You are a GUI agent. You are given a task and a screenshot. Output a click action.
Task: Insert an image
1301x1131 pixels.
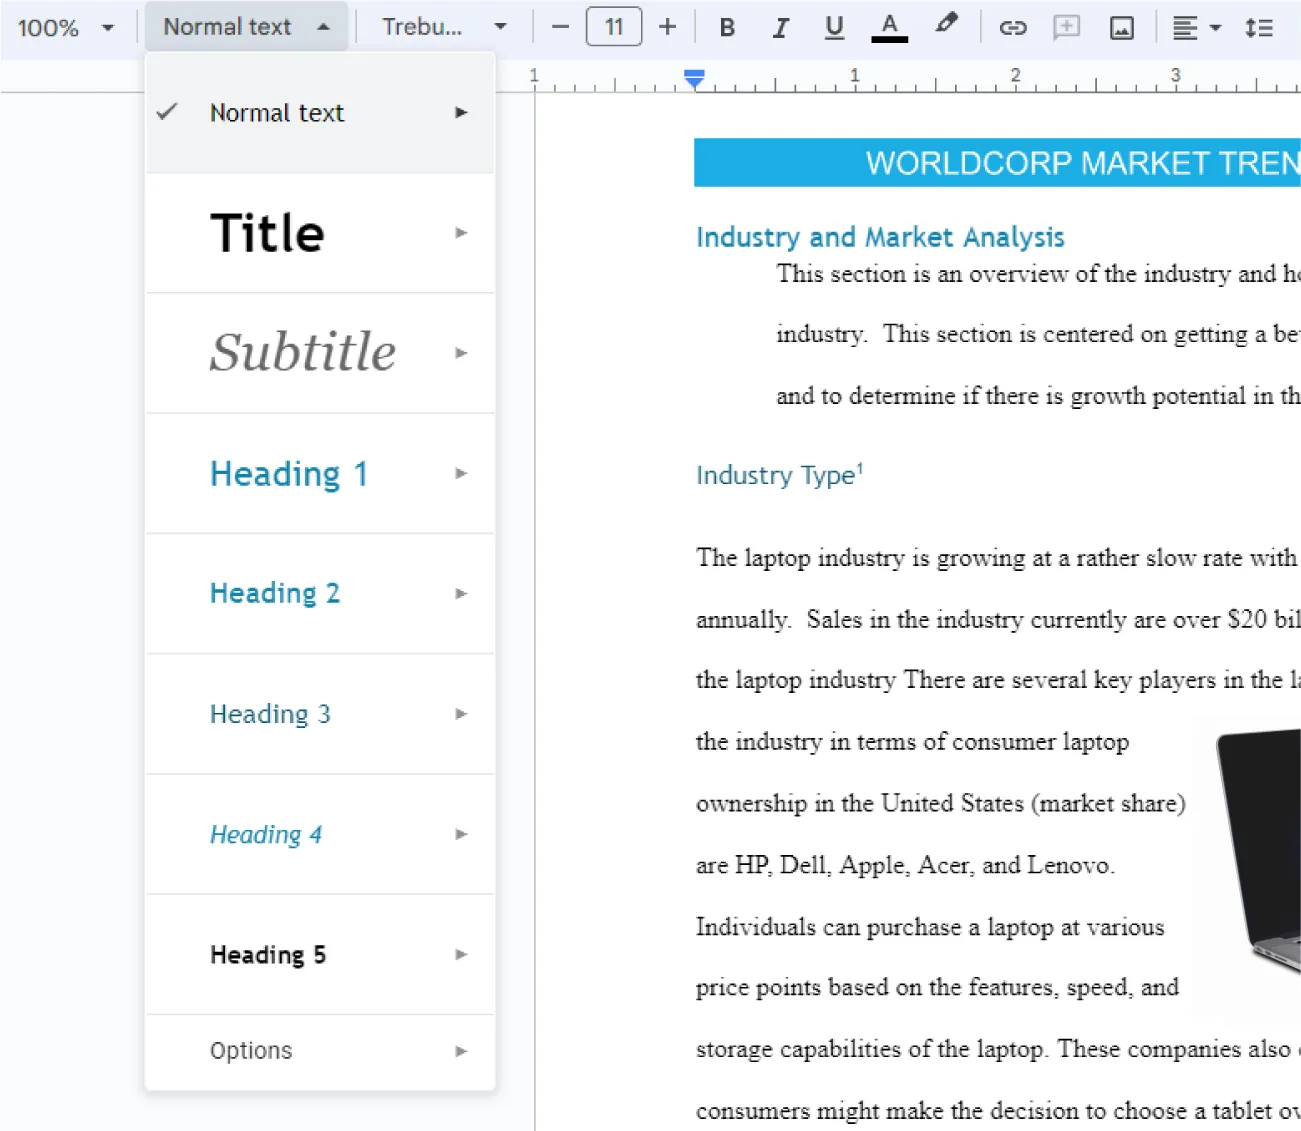(1121, 27)
